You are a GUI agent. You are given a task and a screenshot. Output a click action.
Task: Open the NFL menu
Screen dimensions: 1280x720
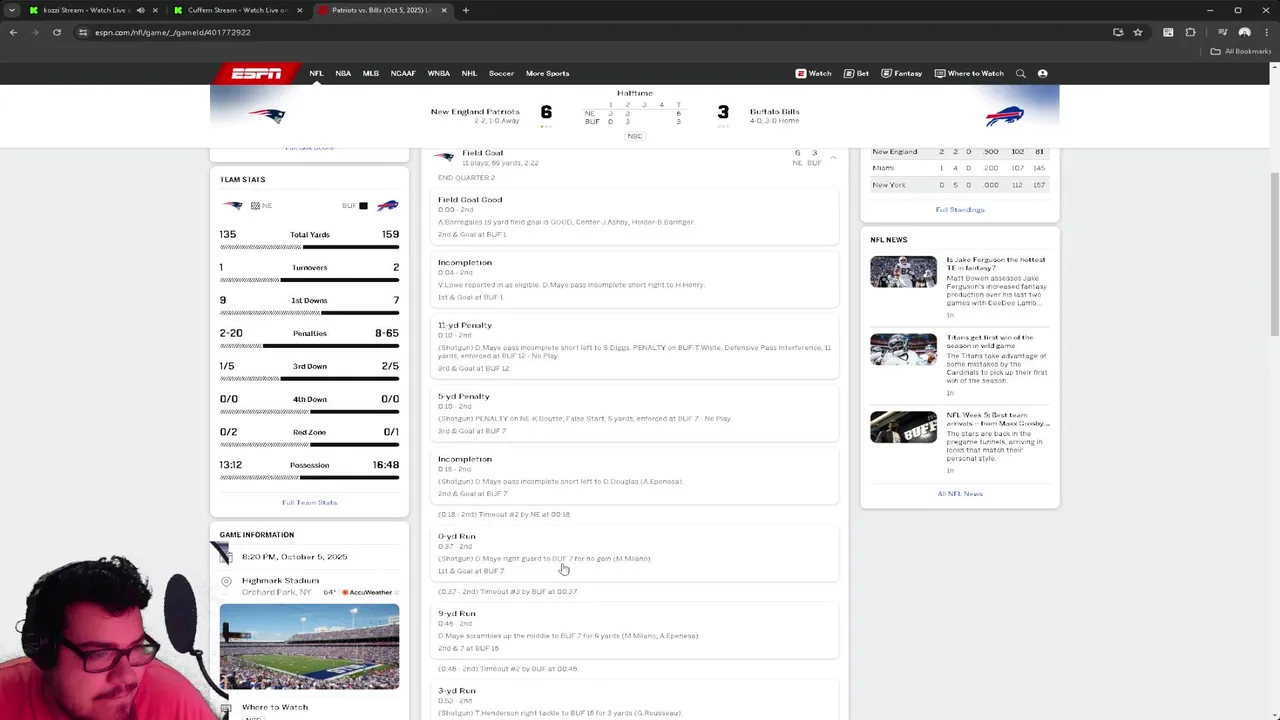pyautogui.click(x=316, y=73)
